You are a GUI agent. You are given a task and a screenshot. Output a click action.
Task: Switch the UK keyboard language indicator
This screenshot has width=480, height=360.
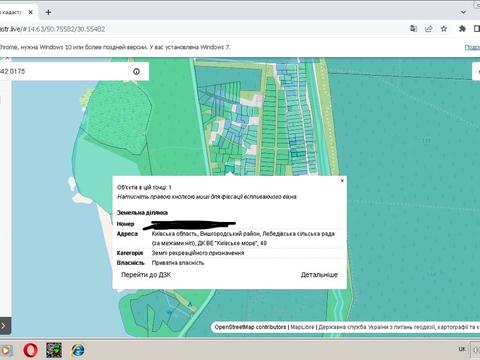click(462, 349)
